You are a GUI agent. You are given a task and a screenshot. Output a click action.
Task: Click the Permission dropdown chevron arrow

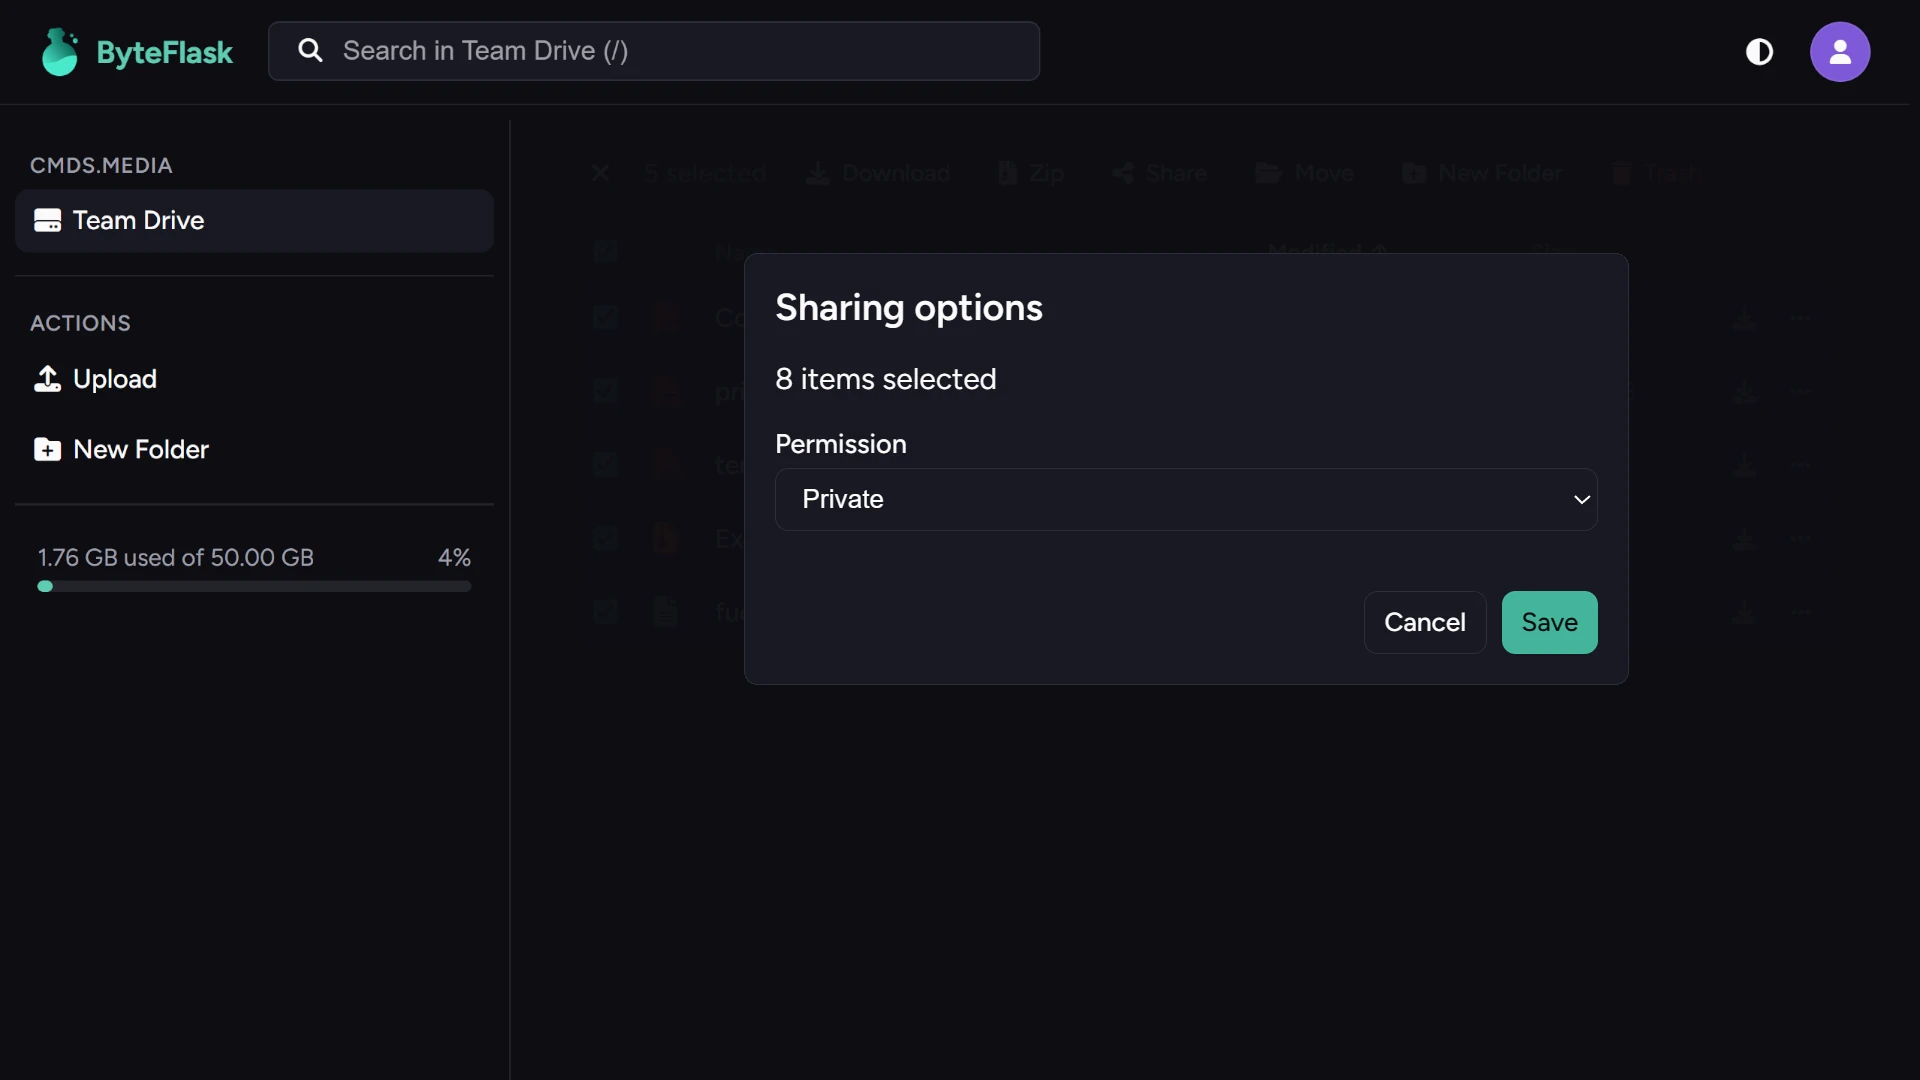(1582, 499)
